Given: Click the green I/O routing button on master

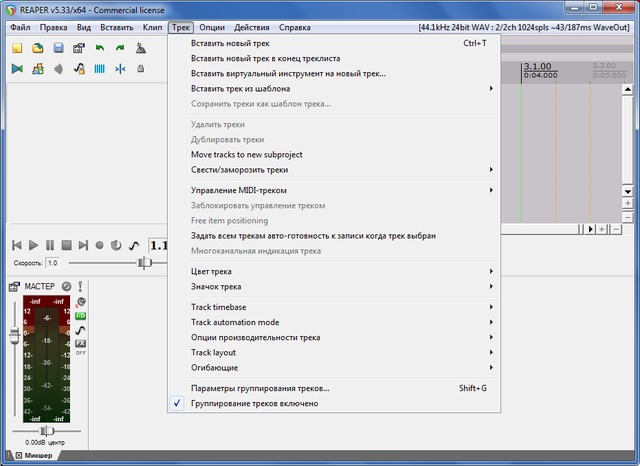Looking at the screenshot, I should tap(81, 316).
